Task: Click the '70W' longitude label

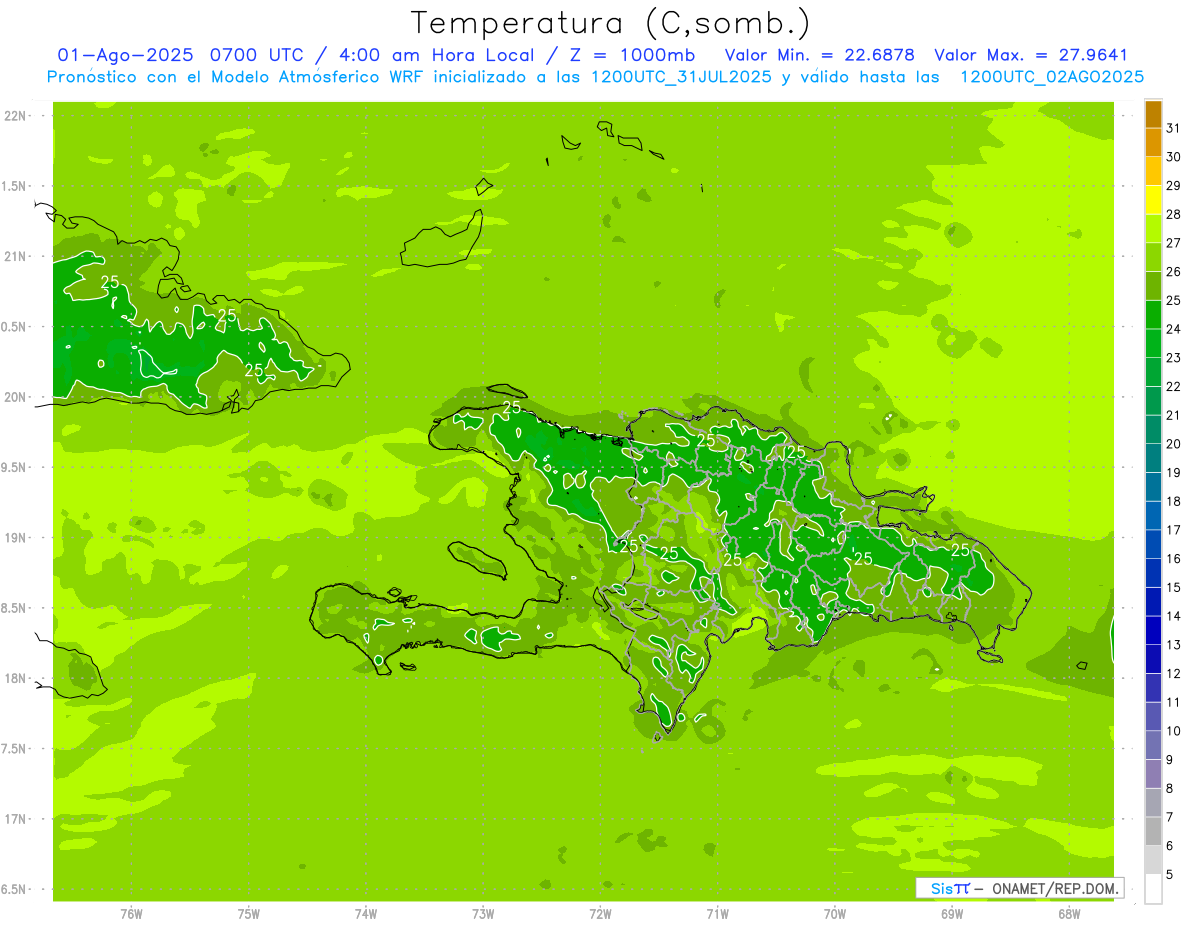Action: pos(835,914)
